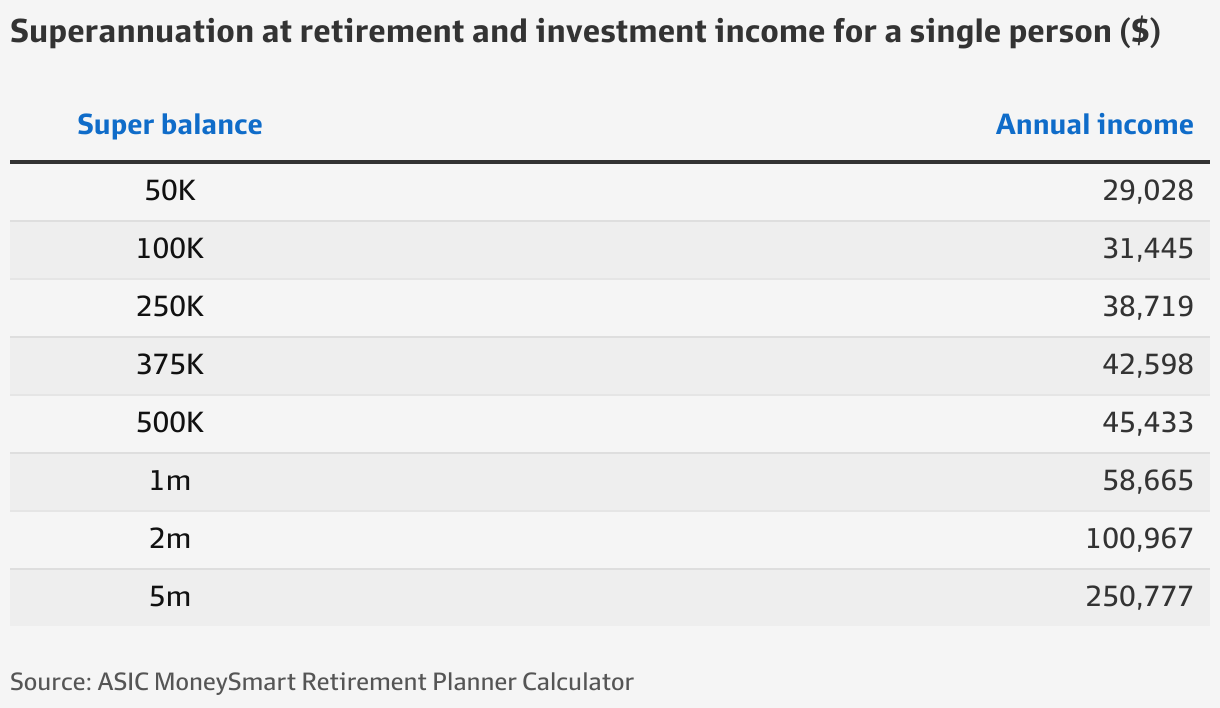
Task: Click the 45,433 annual income value
Action: [1148, 423]
